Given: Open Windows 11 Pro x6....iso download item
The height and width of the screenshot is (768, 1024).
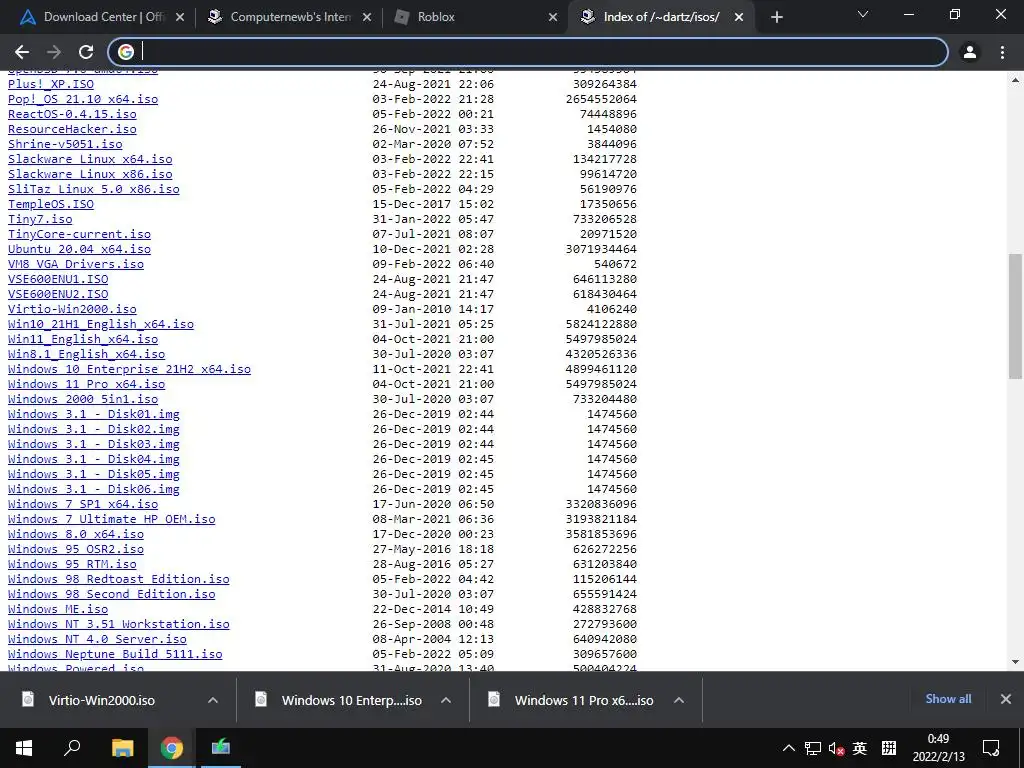Looking at the screenshot, I should coord(584,700).
